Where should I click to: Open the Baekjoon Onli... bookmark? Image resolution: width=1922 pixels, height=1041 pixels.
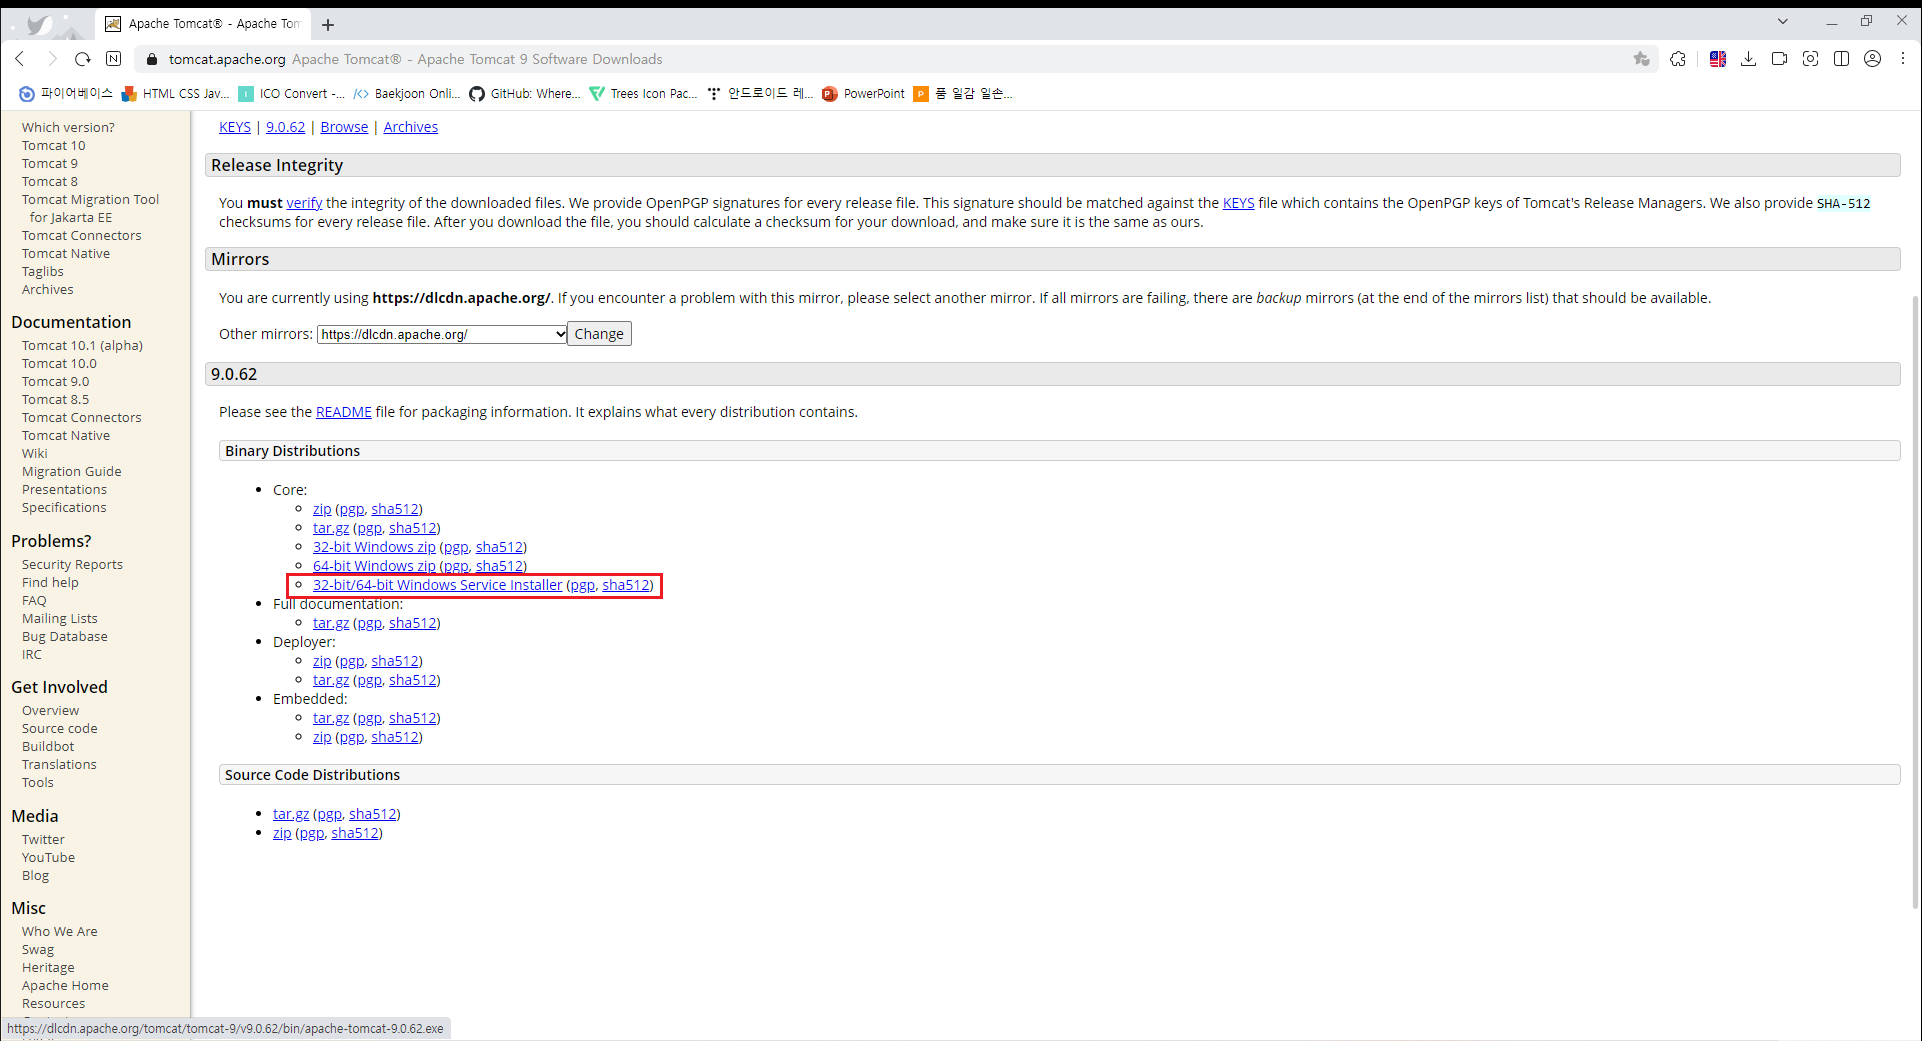pyautogui.click(x=407, y=93)
